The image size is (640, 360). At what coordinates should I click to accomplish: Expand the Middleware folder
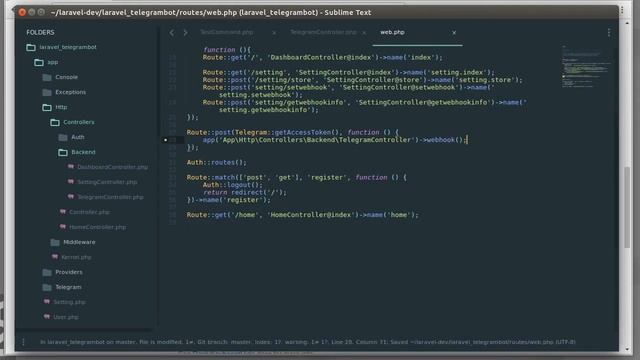click(79, 242)
